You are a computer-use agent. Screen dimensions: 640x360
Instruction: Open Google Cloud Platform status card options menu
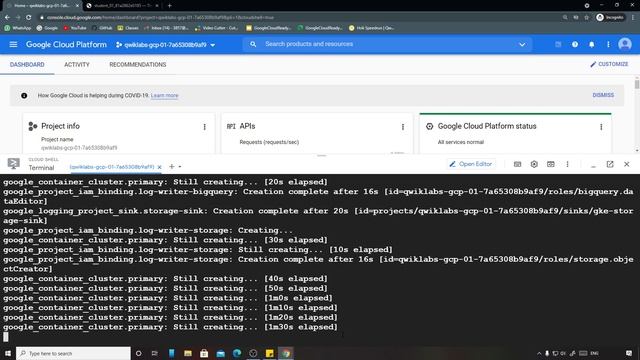[x=601, y=127]
